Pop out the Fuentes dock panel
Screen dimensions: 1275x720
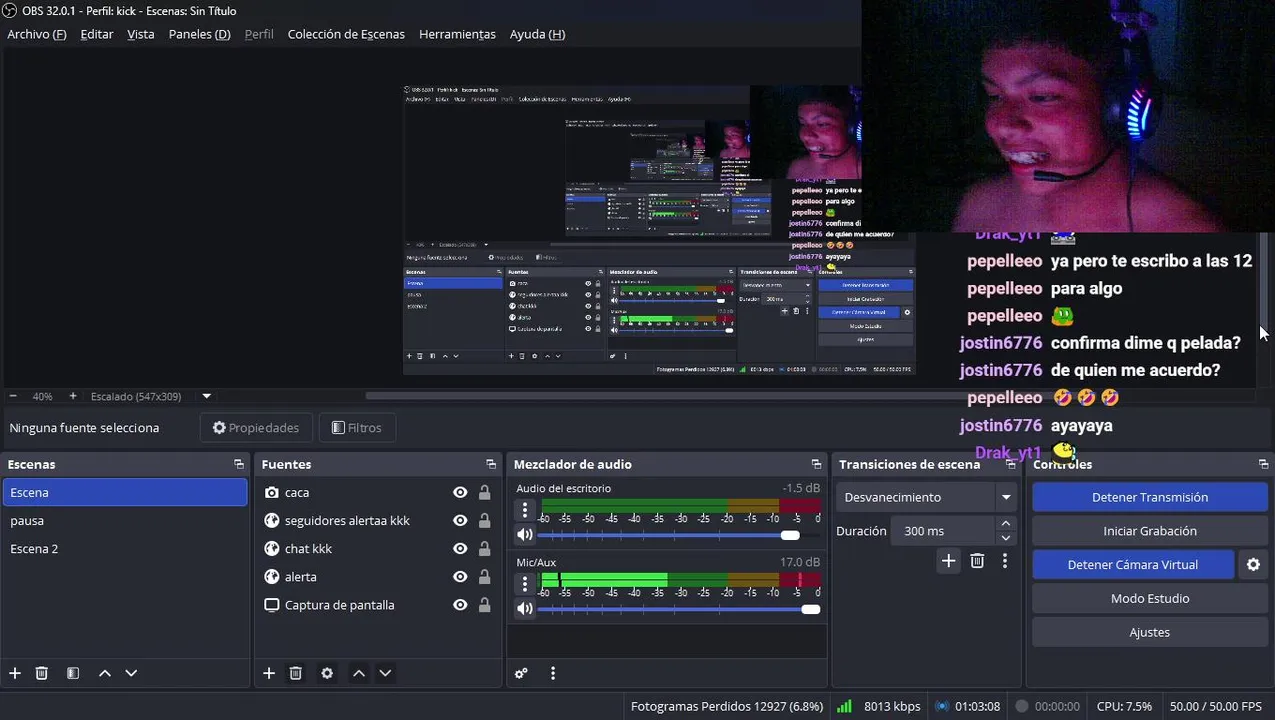click(x=491, y=464)
